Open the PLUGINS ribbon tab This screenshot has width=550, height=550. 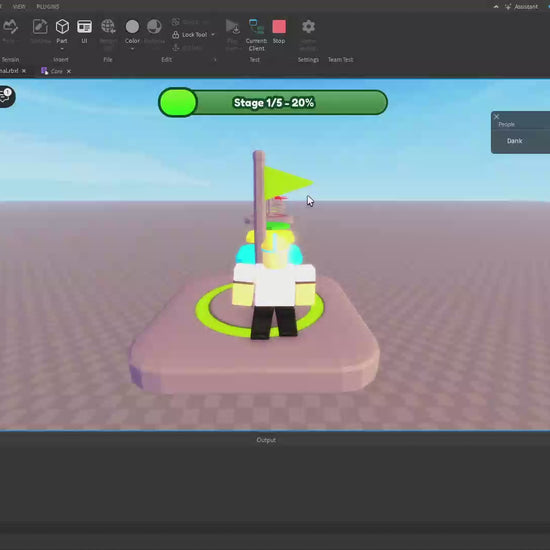point(48,7)
